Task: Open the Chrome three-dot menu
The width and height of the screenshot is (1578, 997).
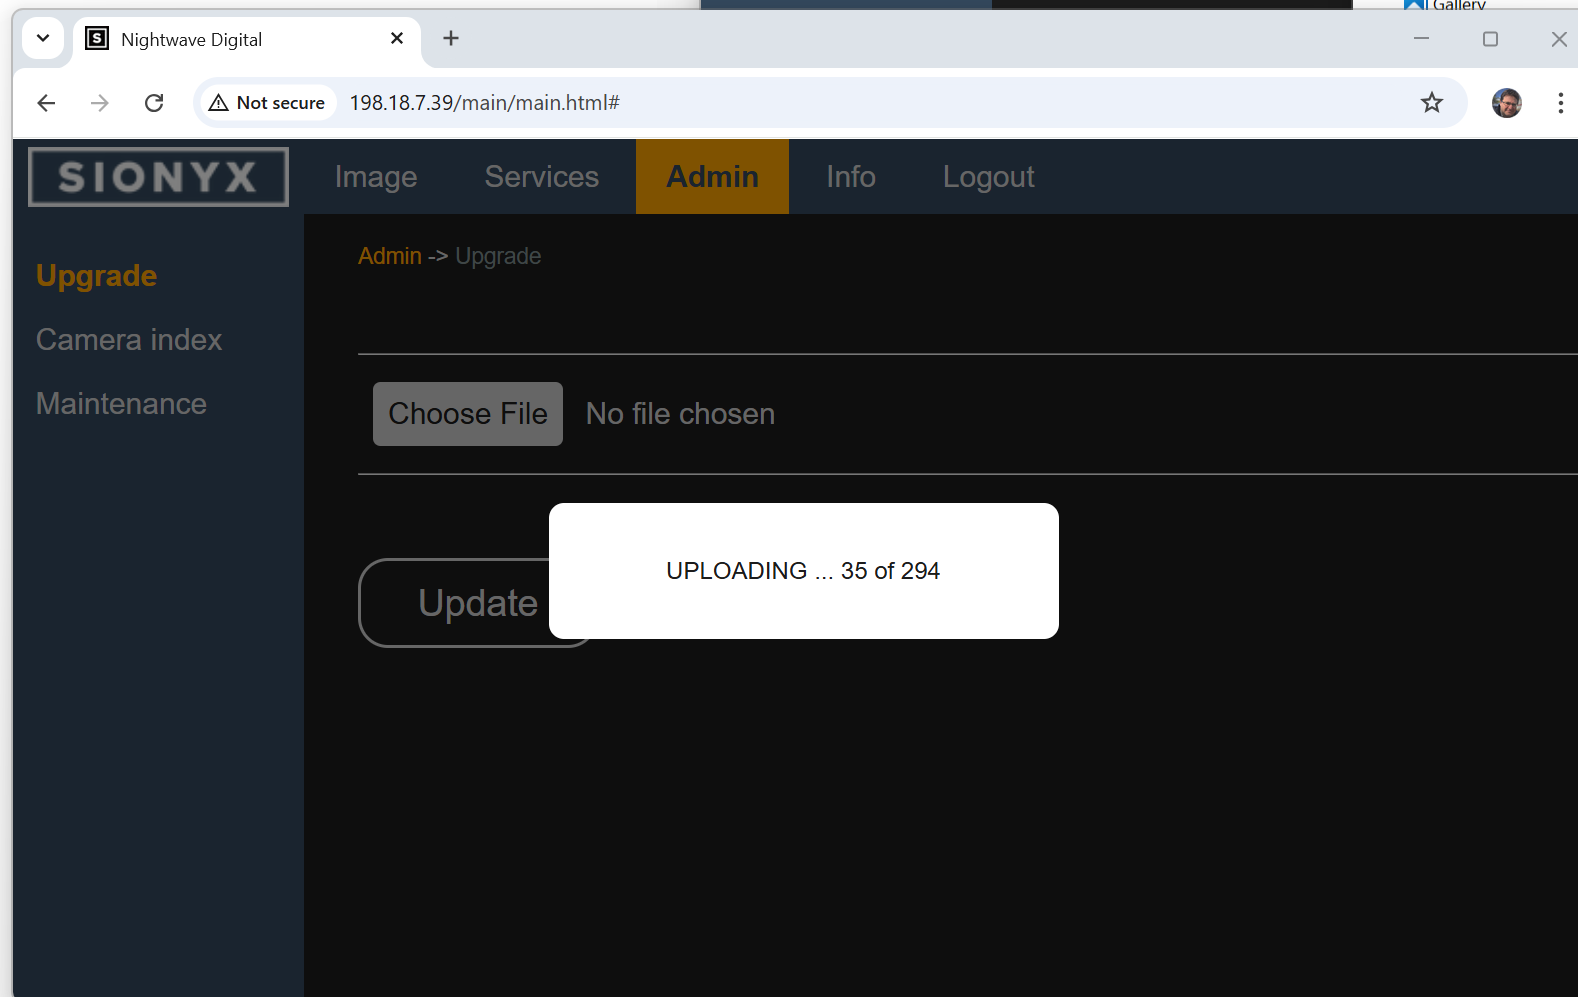Action: 1559,103
